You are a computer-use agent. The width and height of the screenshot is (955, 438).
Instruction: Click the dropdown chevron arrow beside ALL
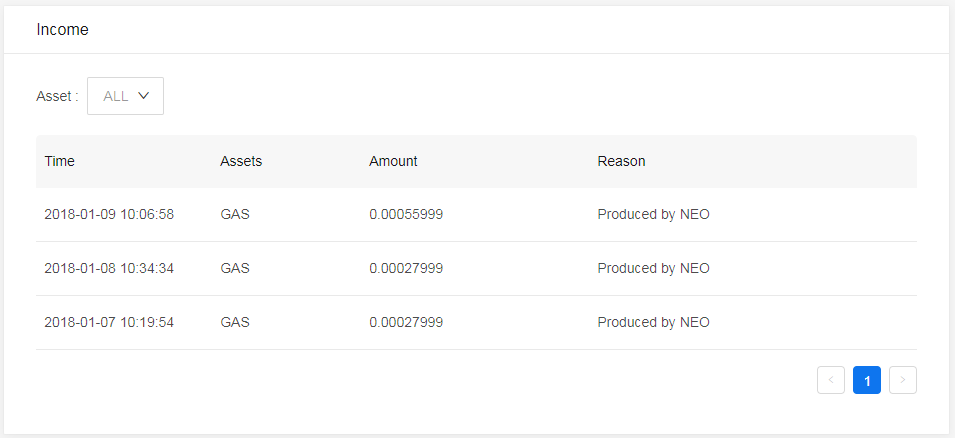144,96
